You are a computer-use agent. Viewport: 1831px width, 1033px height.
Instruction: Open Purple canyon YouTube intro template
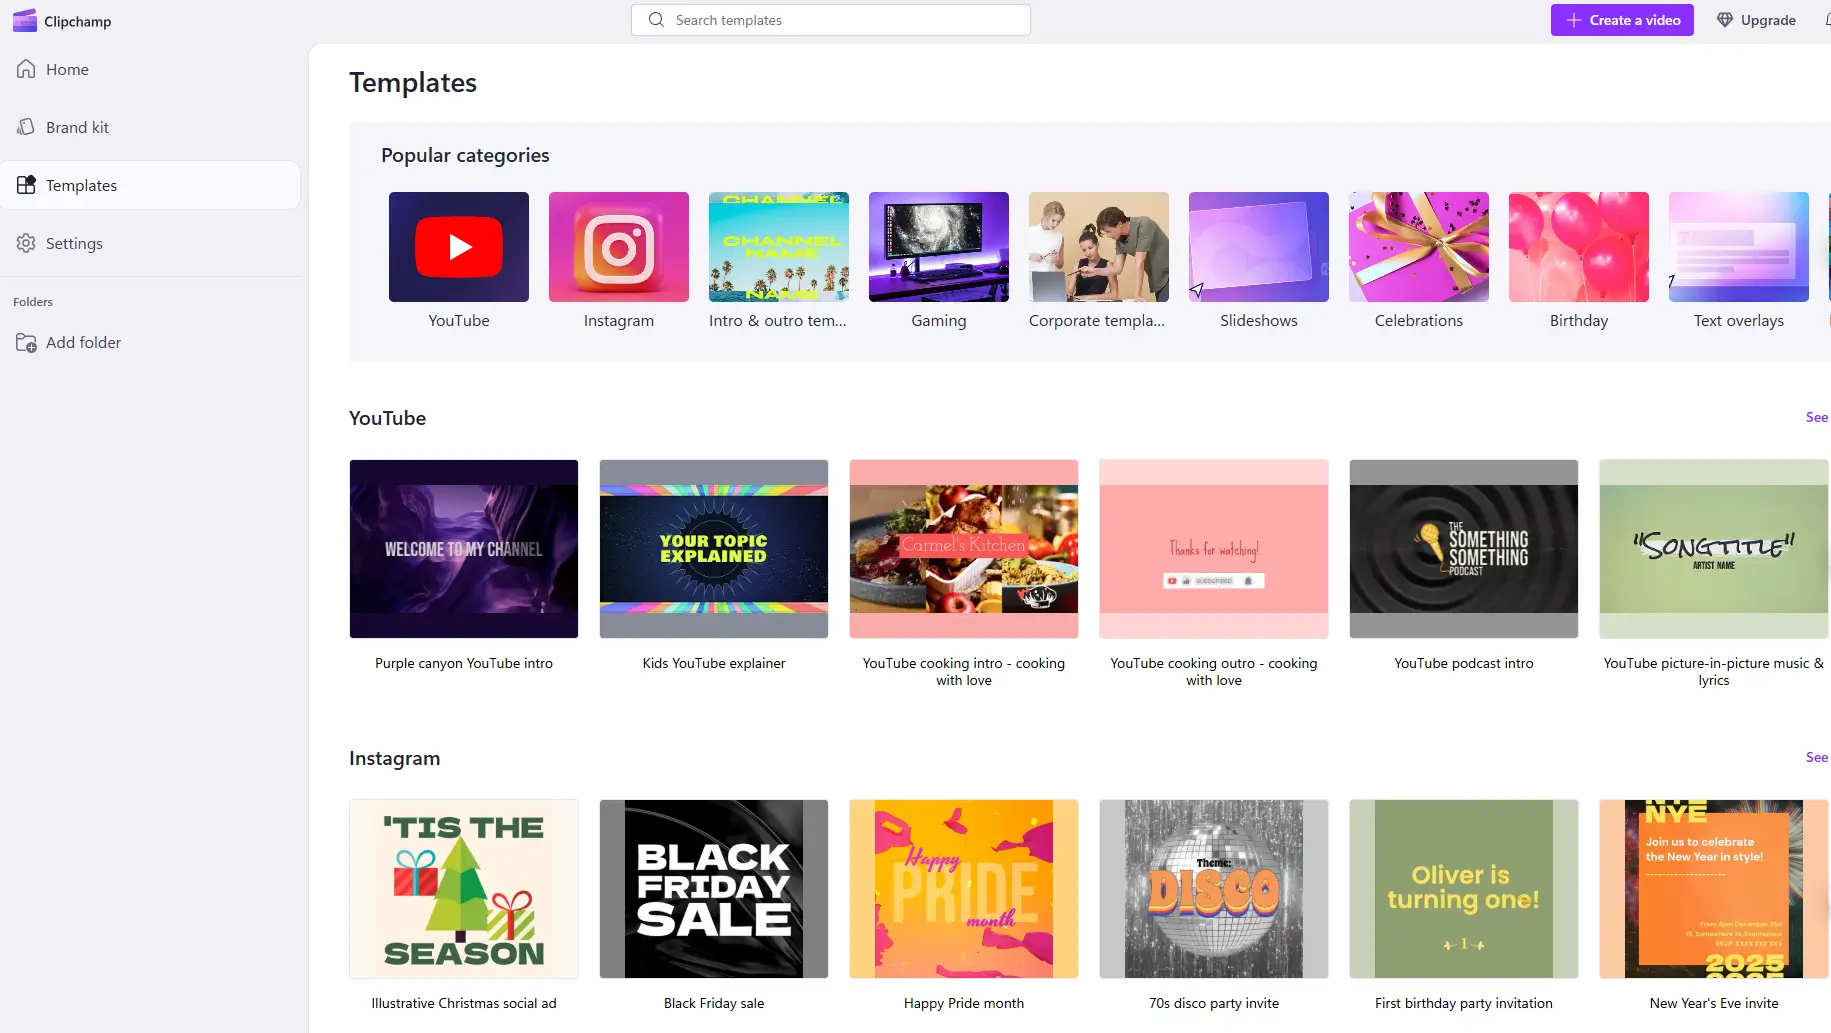click(463, 549)
